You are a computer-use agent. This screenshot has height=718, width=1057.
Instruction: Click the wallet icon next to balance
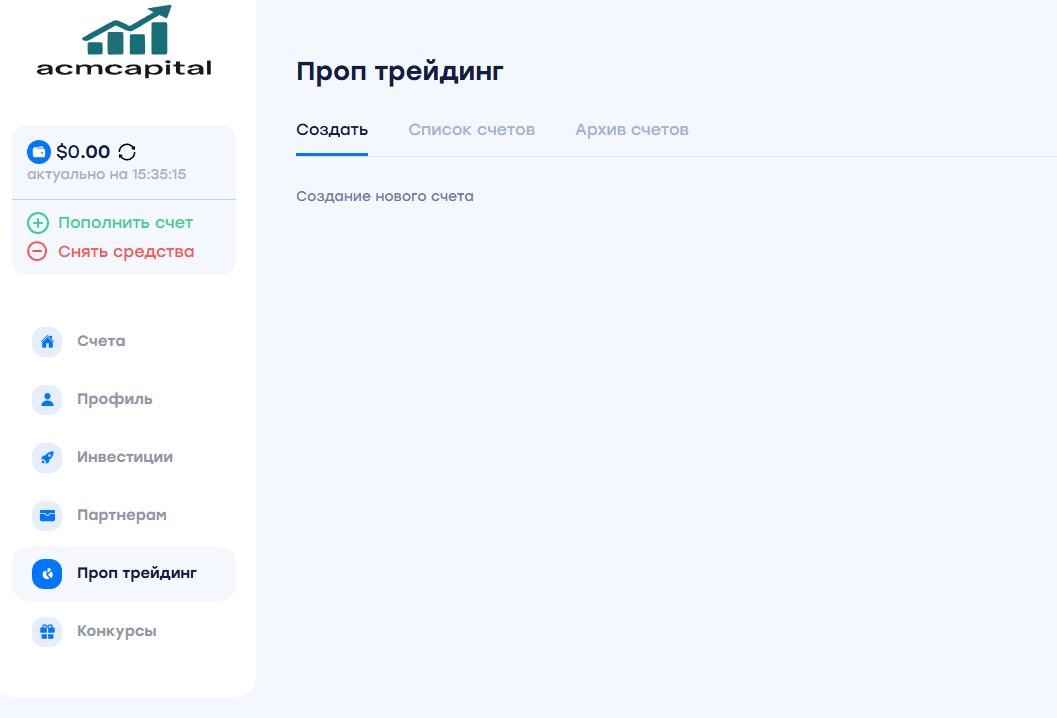pos(38,151)
